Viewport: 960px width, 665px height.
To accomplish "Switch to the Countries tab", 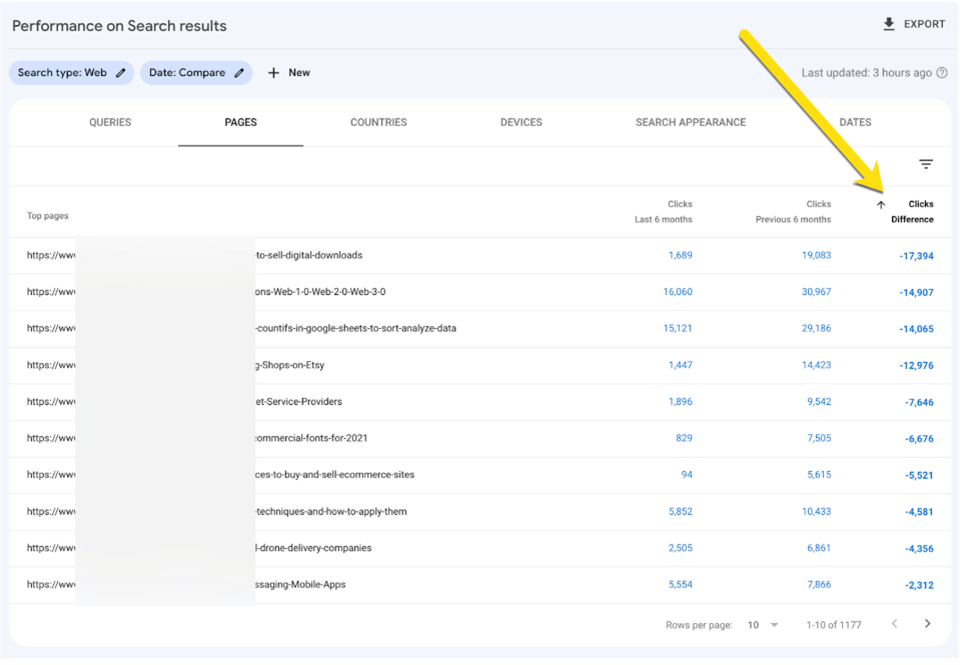I will click(x=378, y=123).
